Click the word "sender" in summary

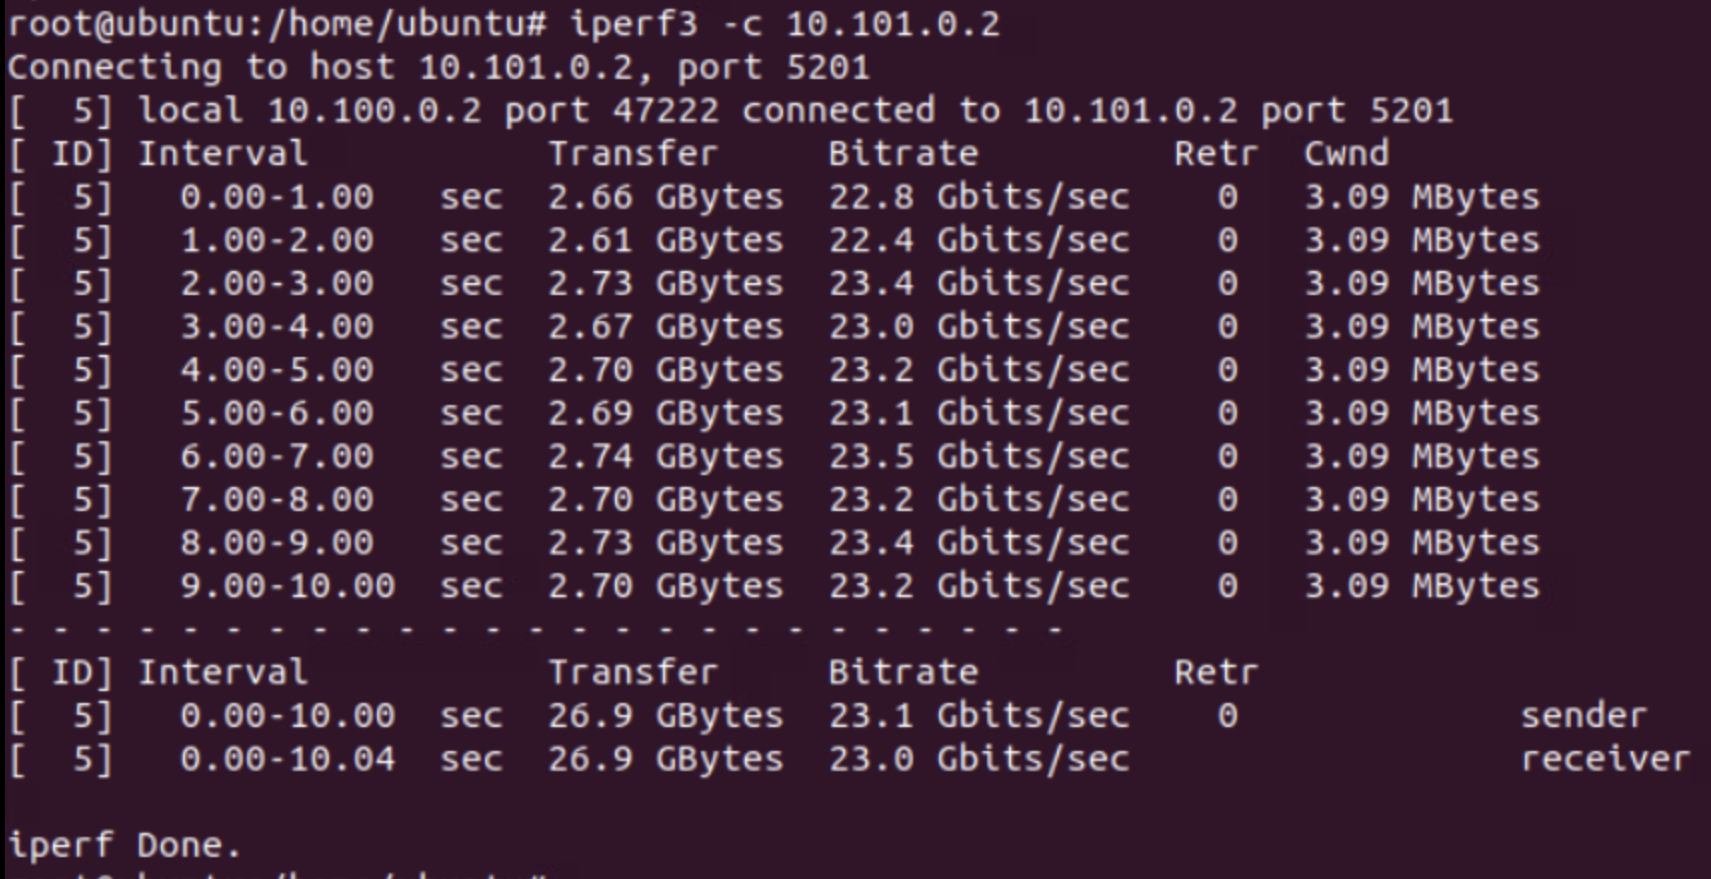click(1582, 716)
